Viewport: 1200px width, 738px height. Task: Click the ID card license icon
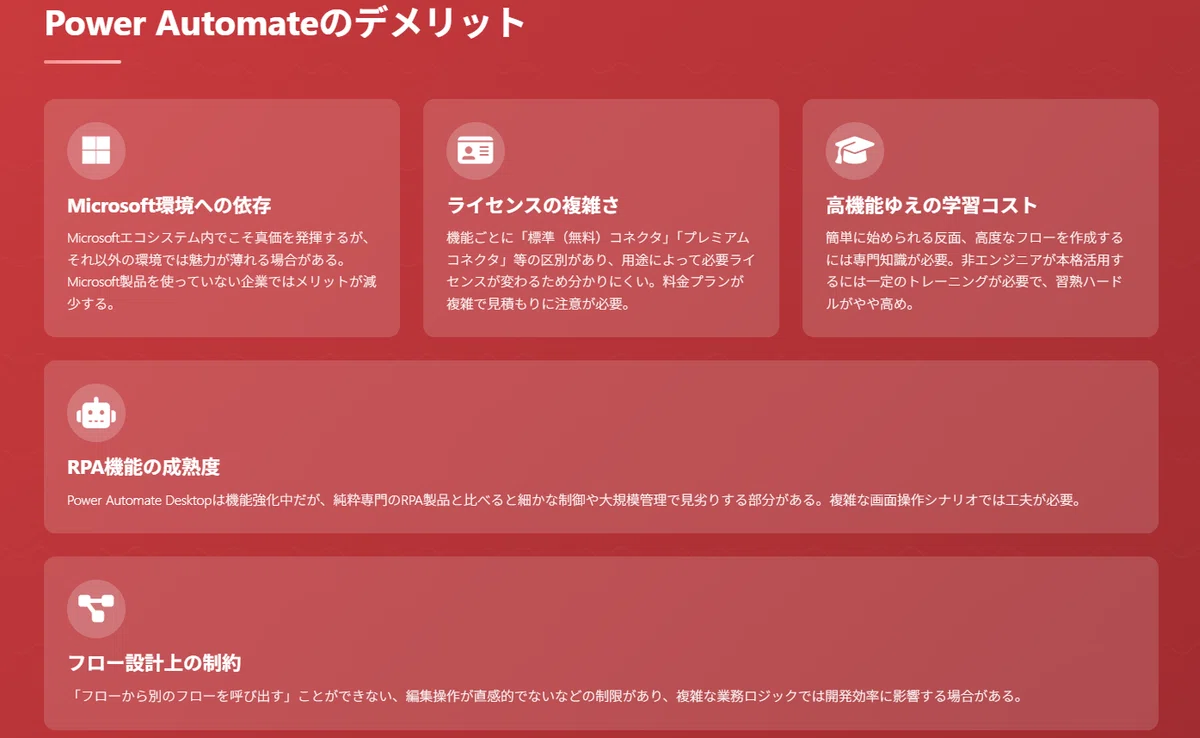pyautogui.click(x=475, y=151)
